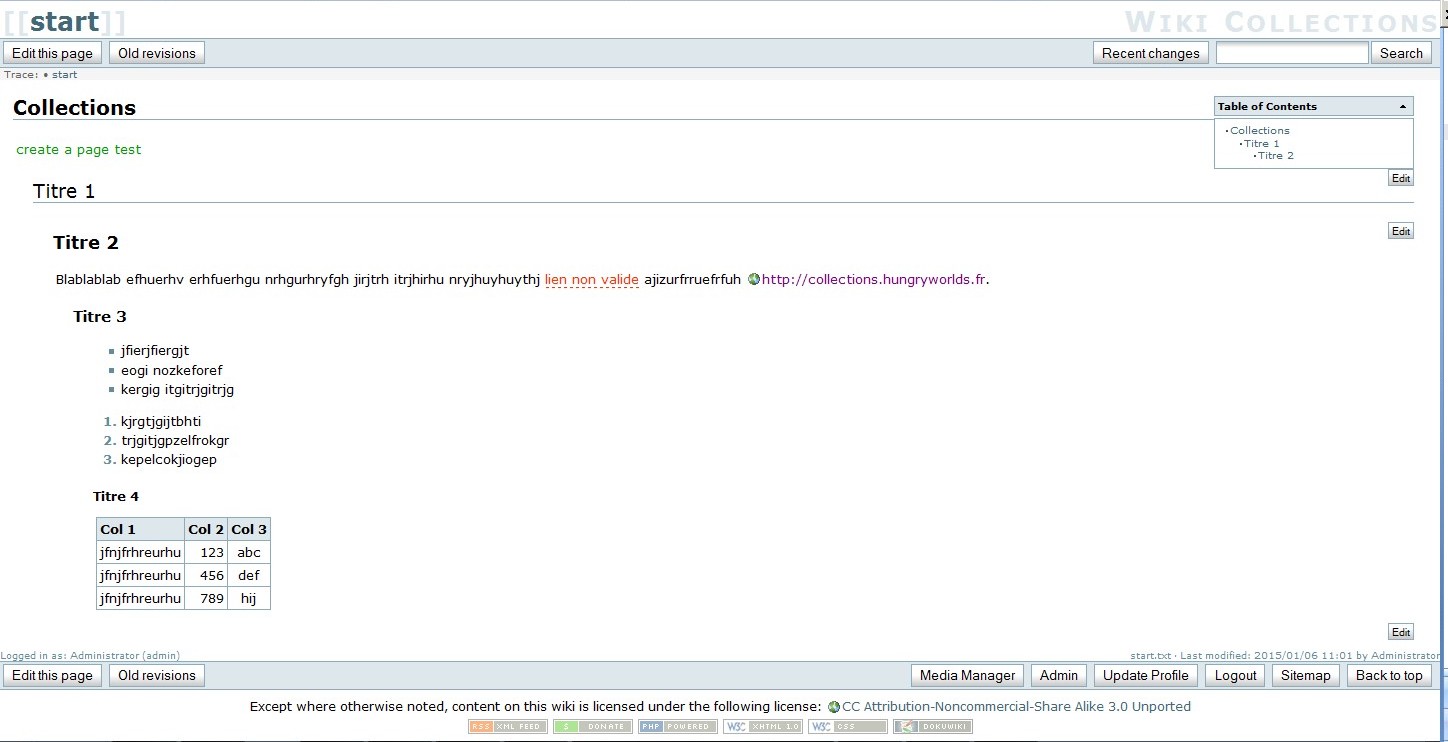Click the DokuWiki badge in footer

[x=932, y=727]
